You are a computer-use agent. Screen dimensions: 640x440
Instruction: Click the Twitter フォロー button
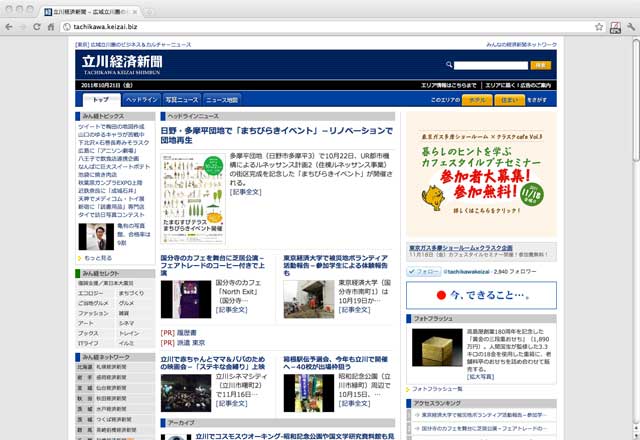tap(424, 272)
